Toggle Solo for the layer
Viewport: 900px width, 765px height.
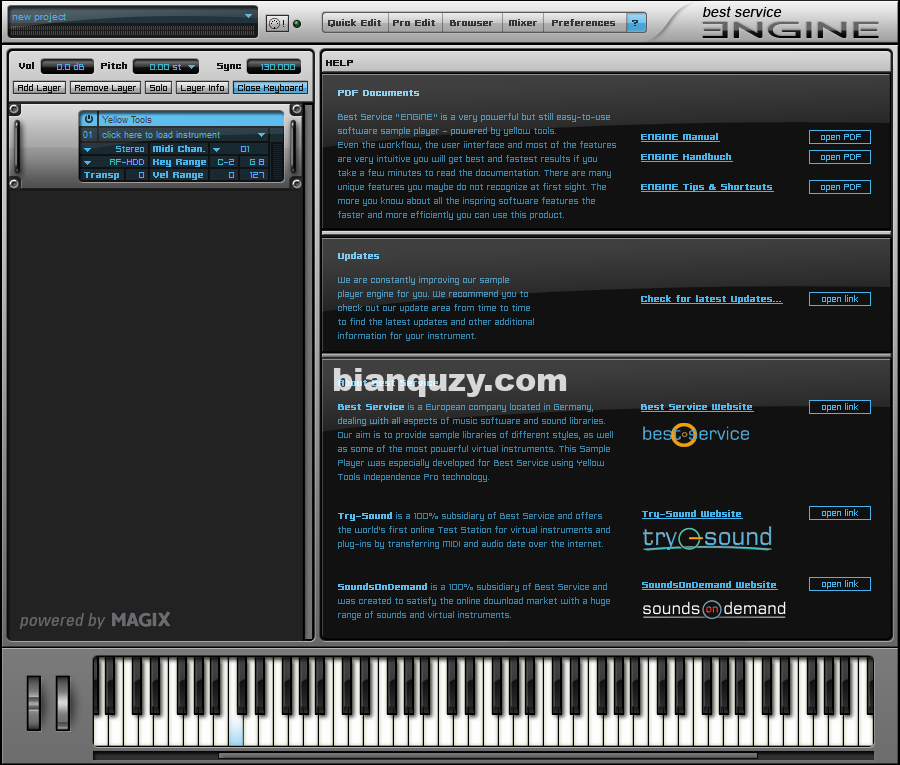159,88
